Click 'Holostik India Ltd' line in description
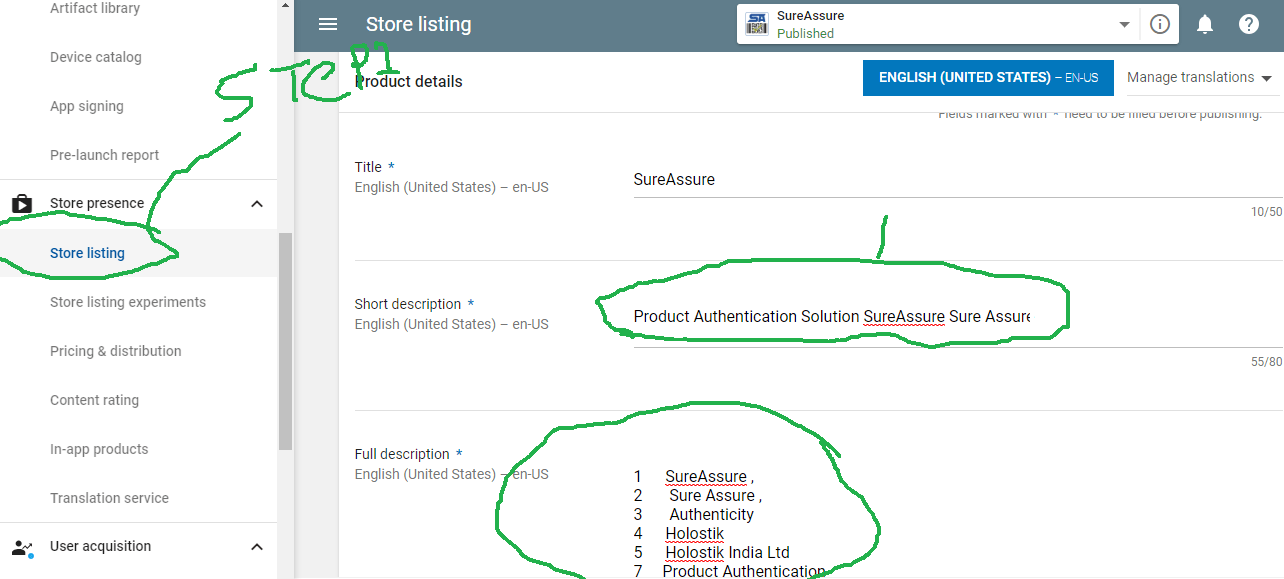 pyautogui.click(x=727, y=552)
